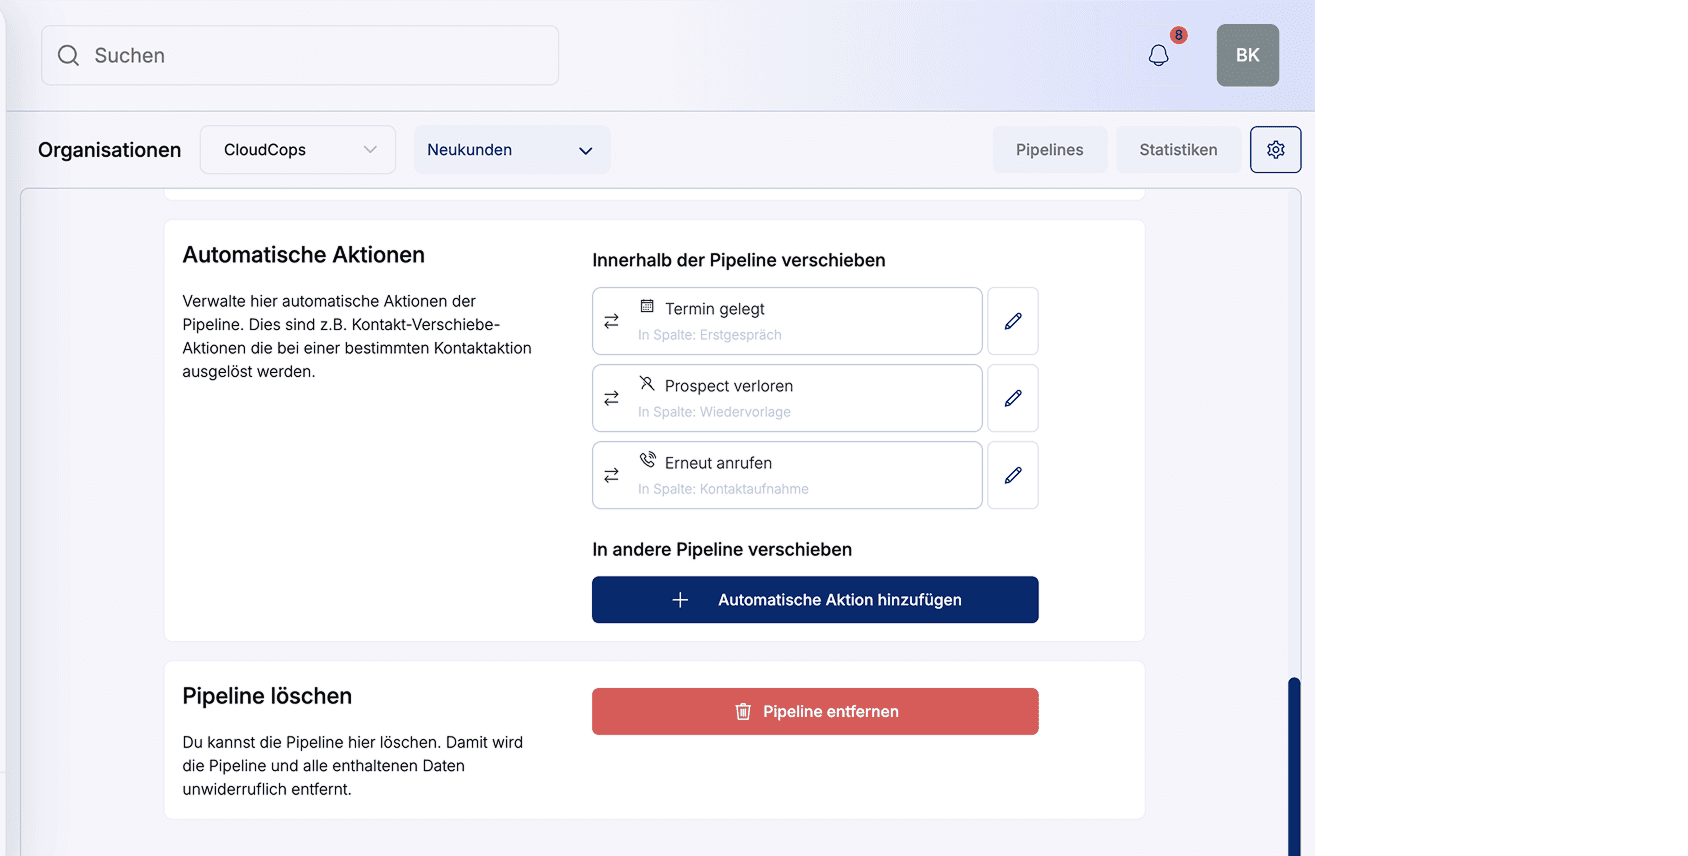This screenshot has width=1688, height=856.
Task: Open pipeline settings gear icon
Action: coord(1275,150)
